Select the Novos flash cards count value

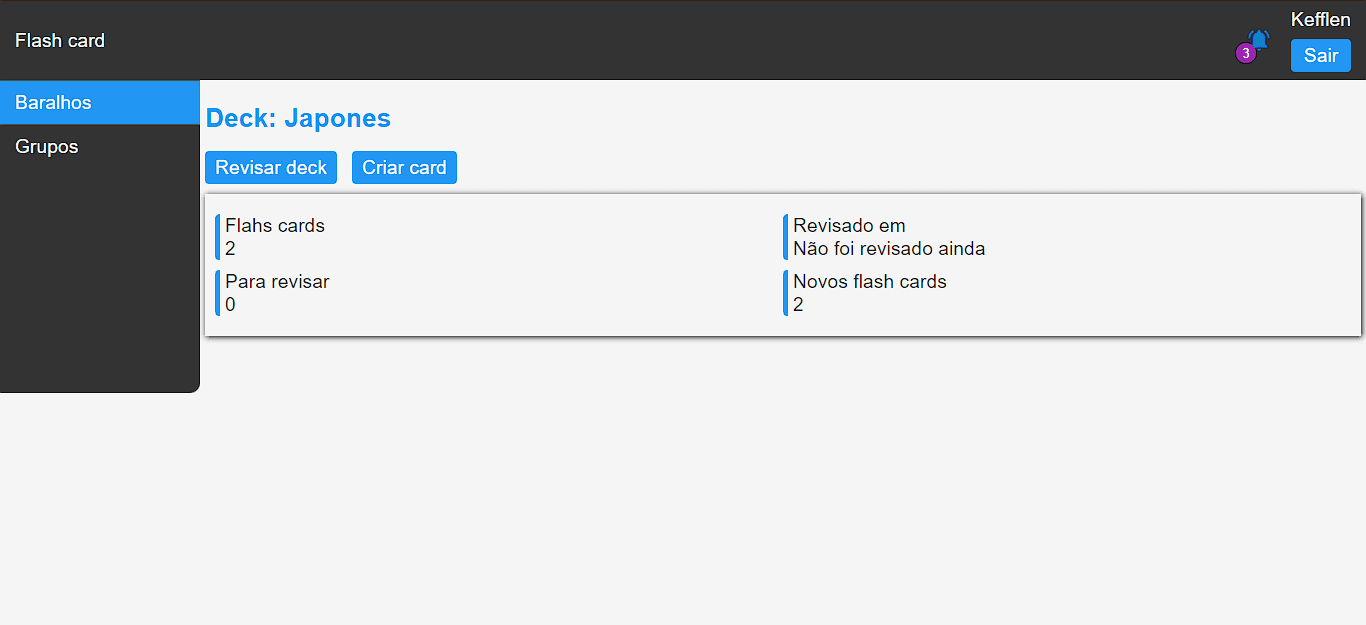[799, 305]
